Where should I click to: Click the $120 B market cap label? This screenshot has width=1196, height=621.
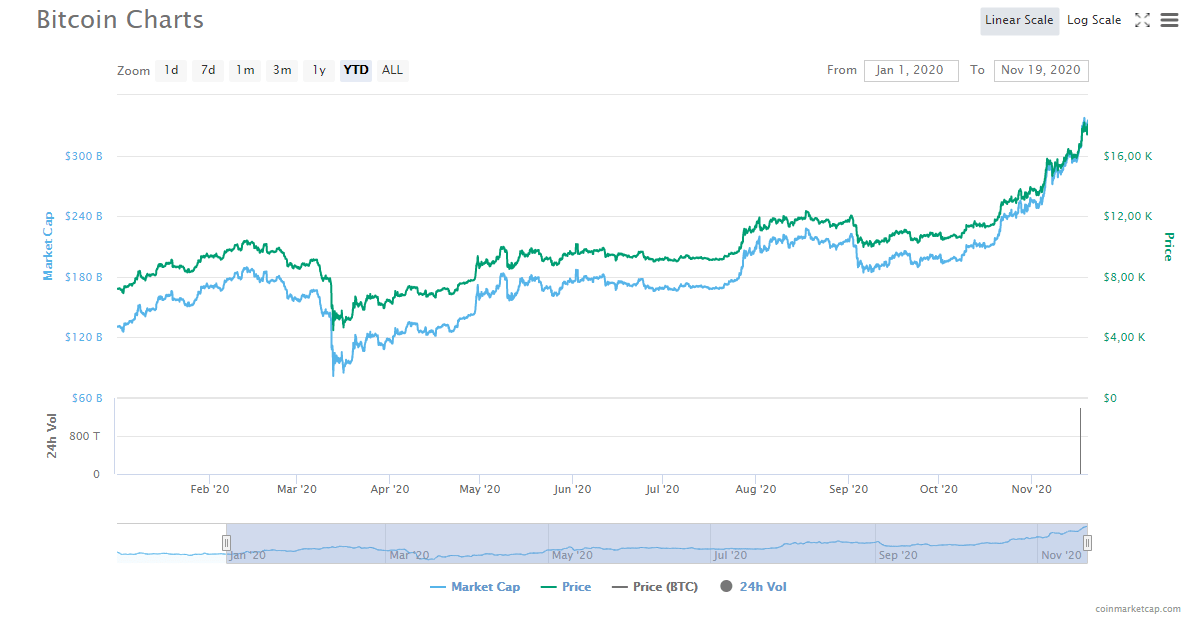(x=84, y=337)
